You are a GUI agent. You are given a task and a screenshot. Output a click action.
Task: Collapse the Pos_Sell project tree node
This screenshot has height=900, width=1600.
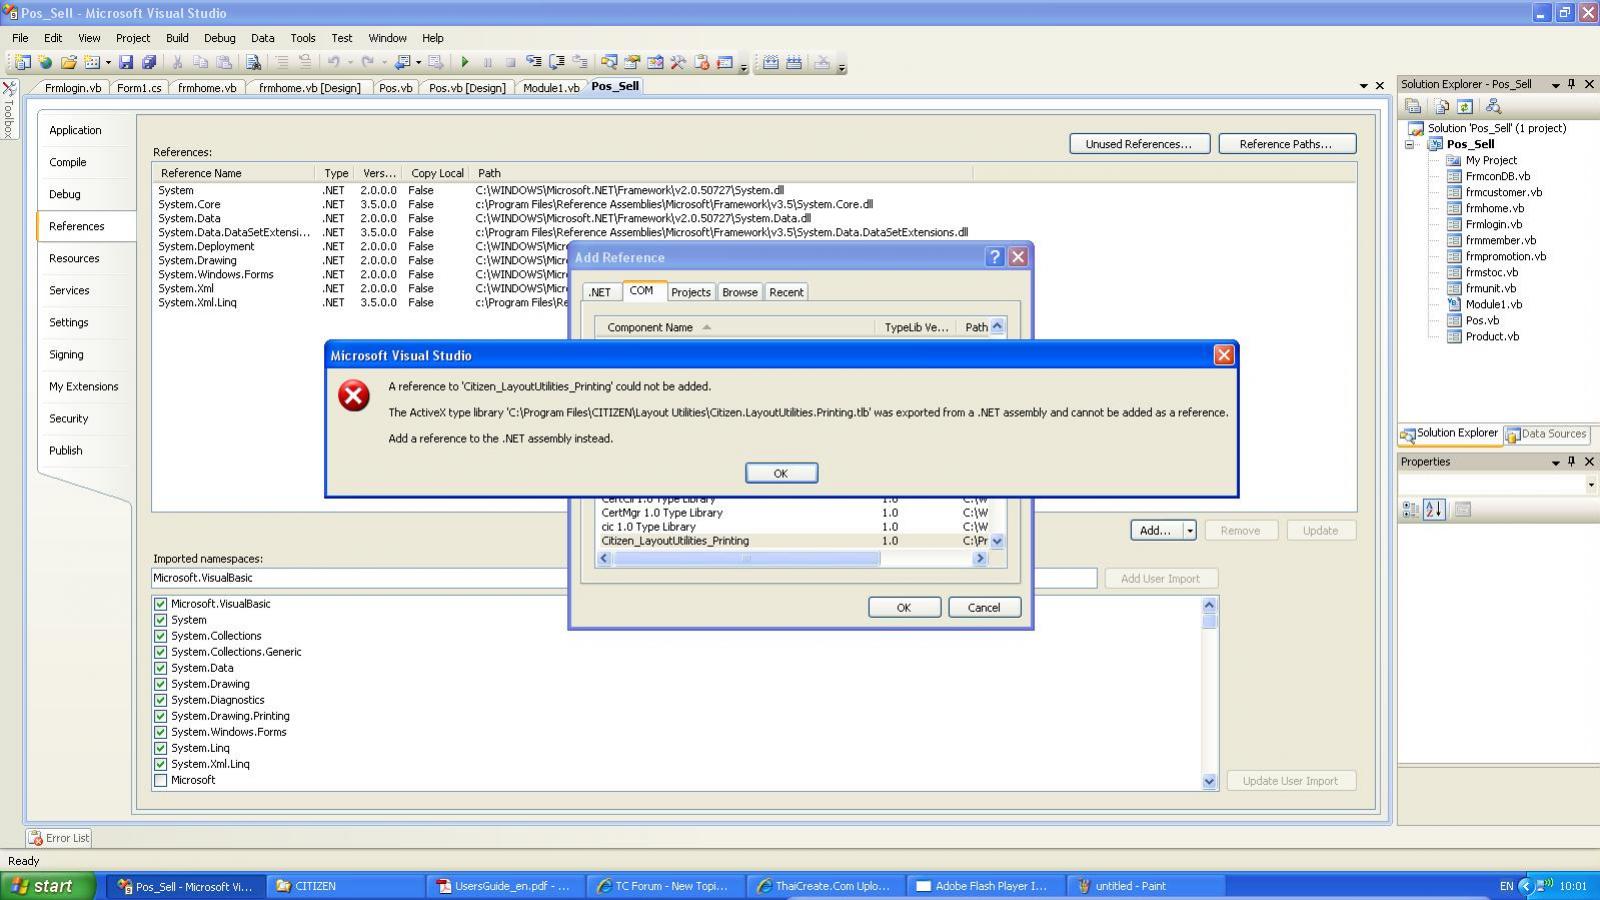coord(1410,144)
